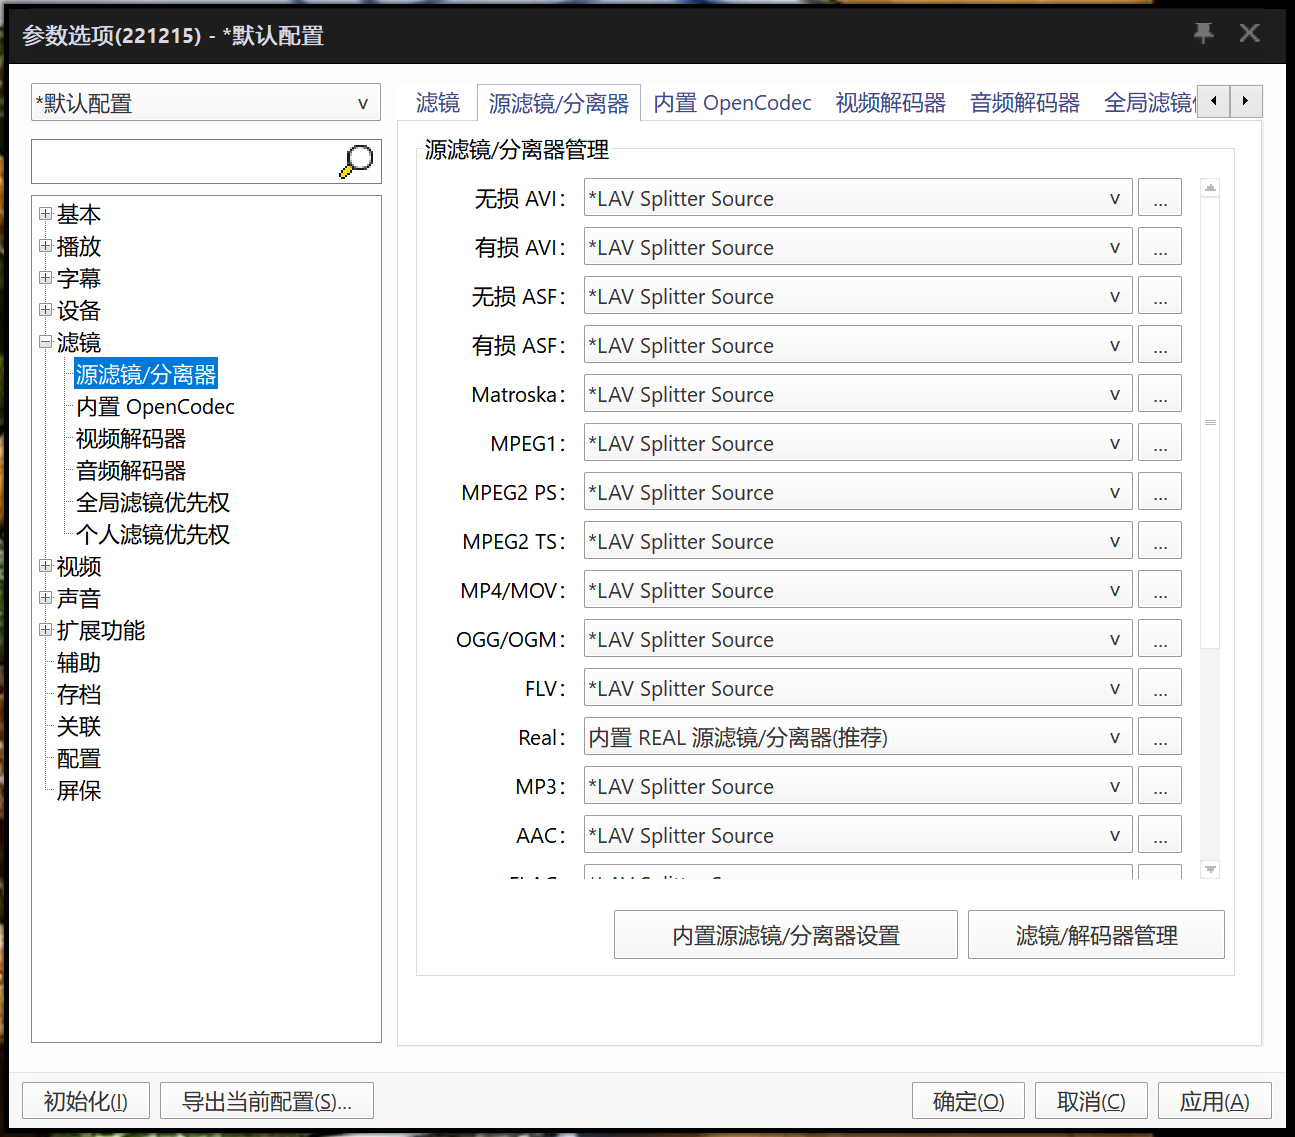Screen dimensions: 1295x1137
Task: Click the left tab scroll arrow
Action: click(x=1213, y=101)
